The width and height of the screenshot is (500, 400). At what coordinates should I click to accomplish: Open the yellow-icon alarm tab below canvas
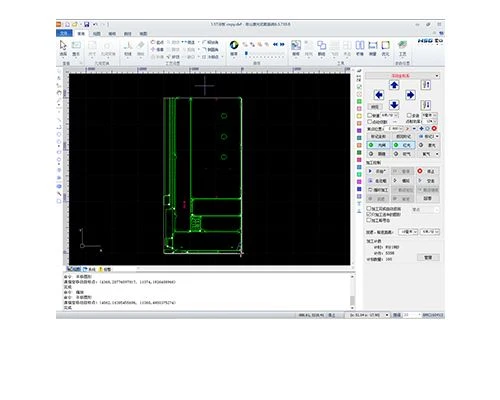(x=104, y=269)
